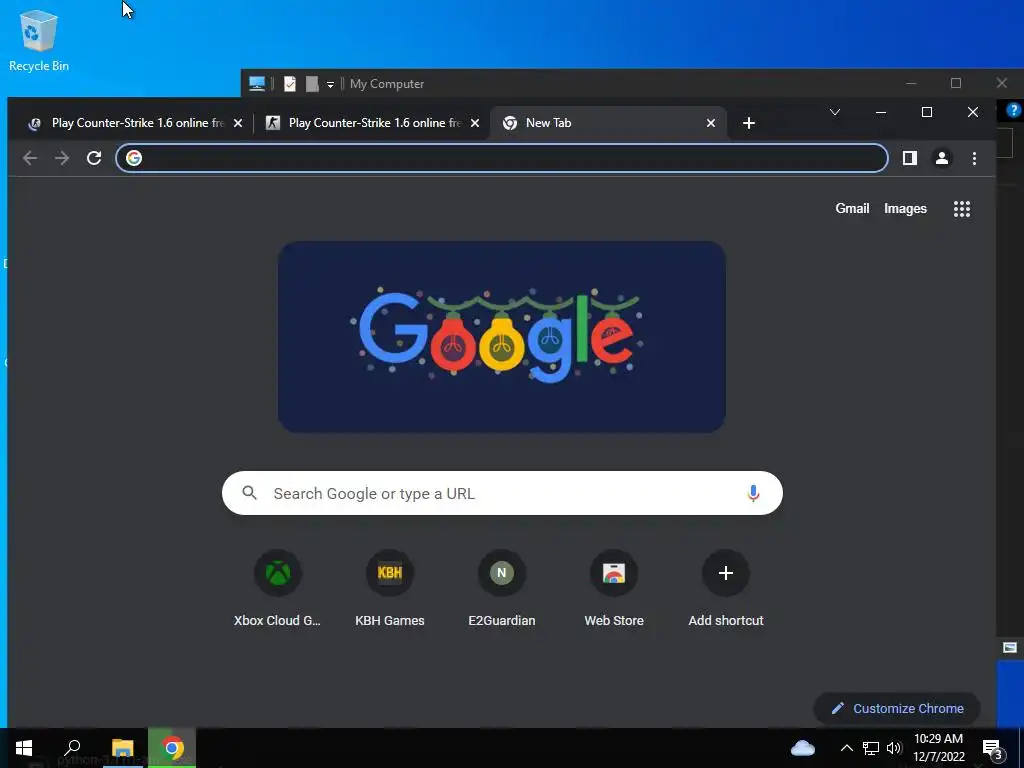The image size is (1024, 768).
Task: Close the New Tab tab
Action: tap(711, 123)
